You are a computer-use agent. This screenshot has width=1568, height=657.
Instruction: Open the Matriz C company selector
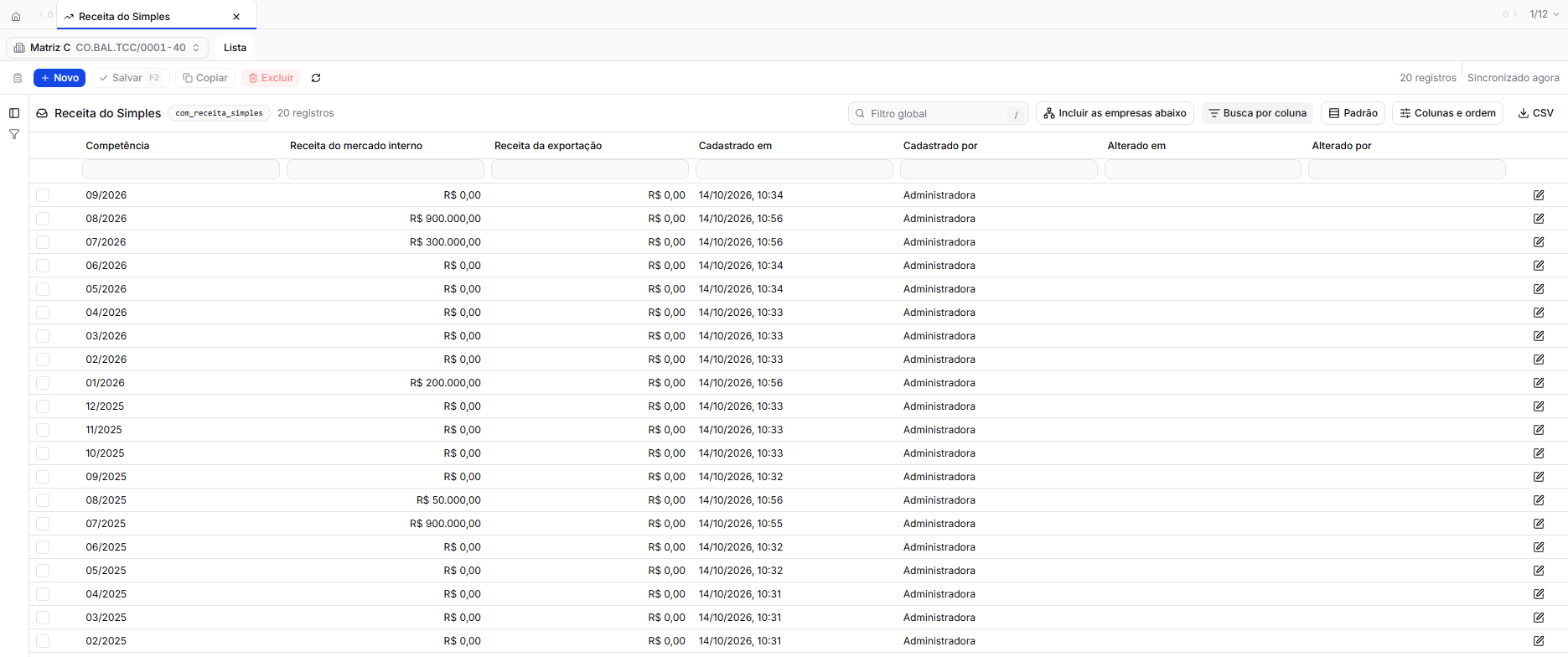click(108, 47)
